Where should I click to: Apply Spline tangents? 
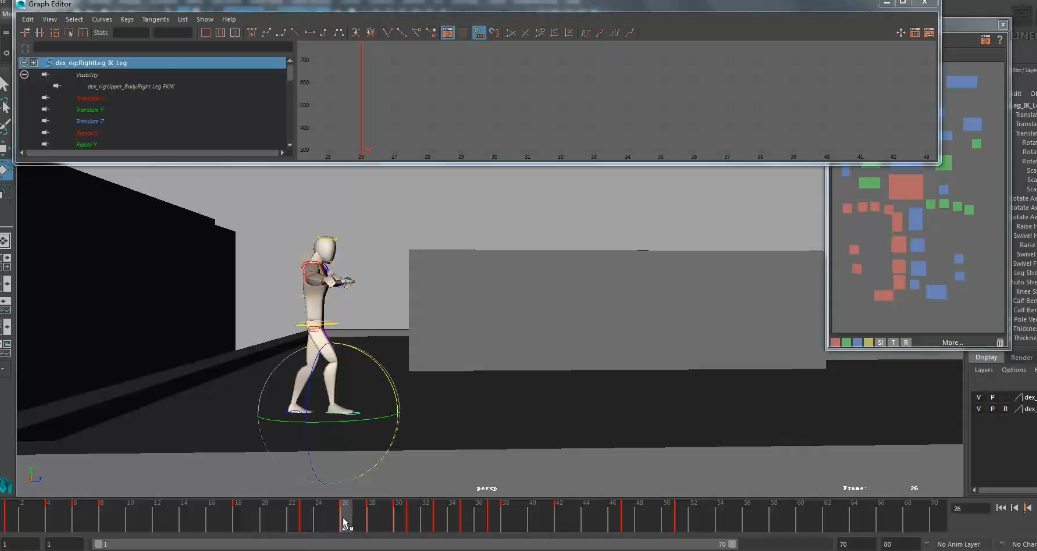pyautogui.click(x=266, y=32)
